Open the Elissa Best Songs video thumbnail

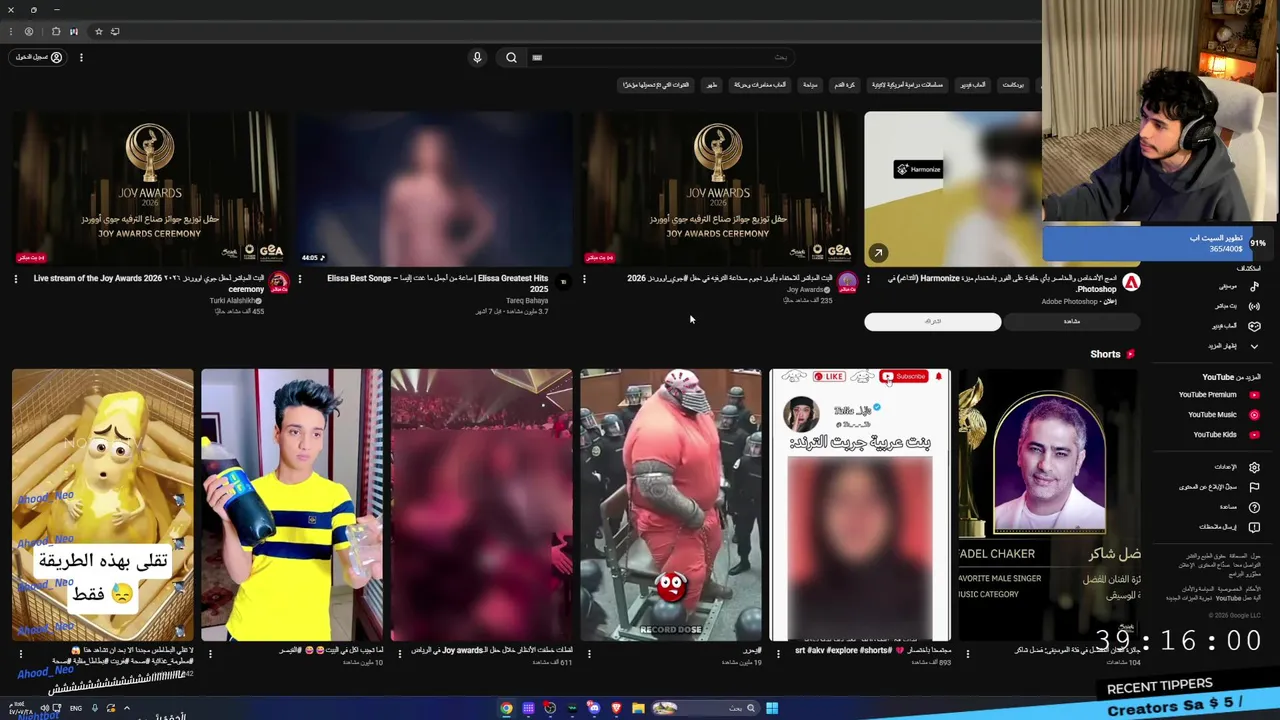434,188
